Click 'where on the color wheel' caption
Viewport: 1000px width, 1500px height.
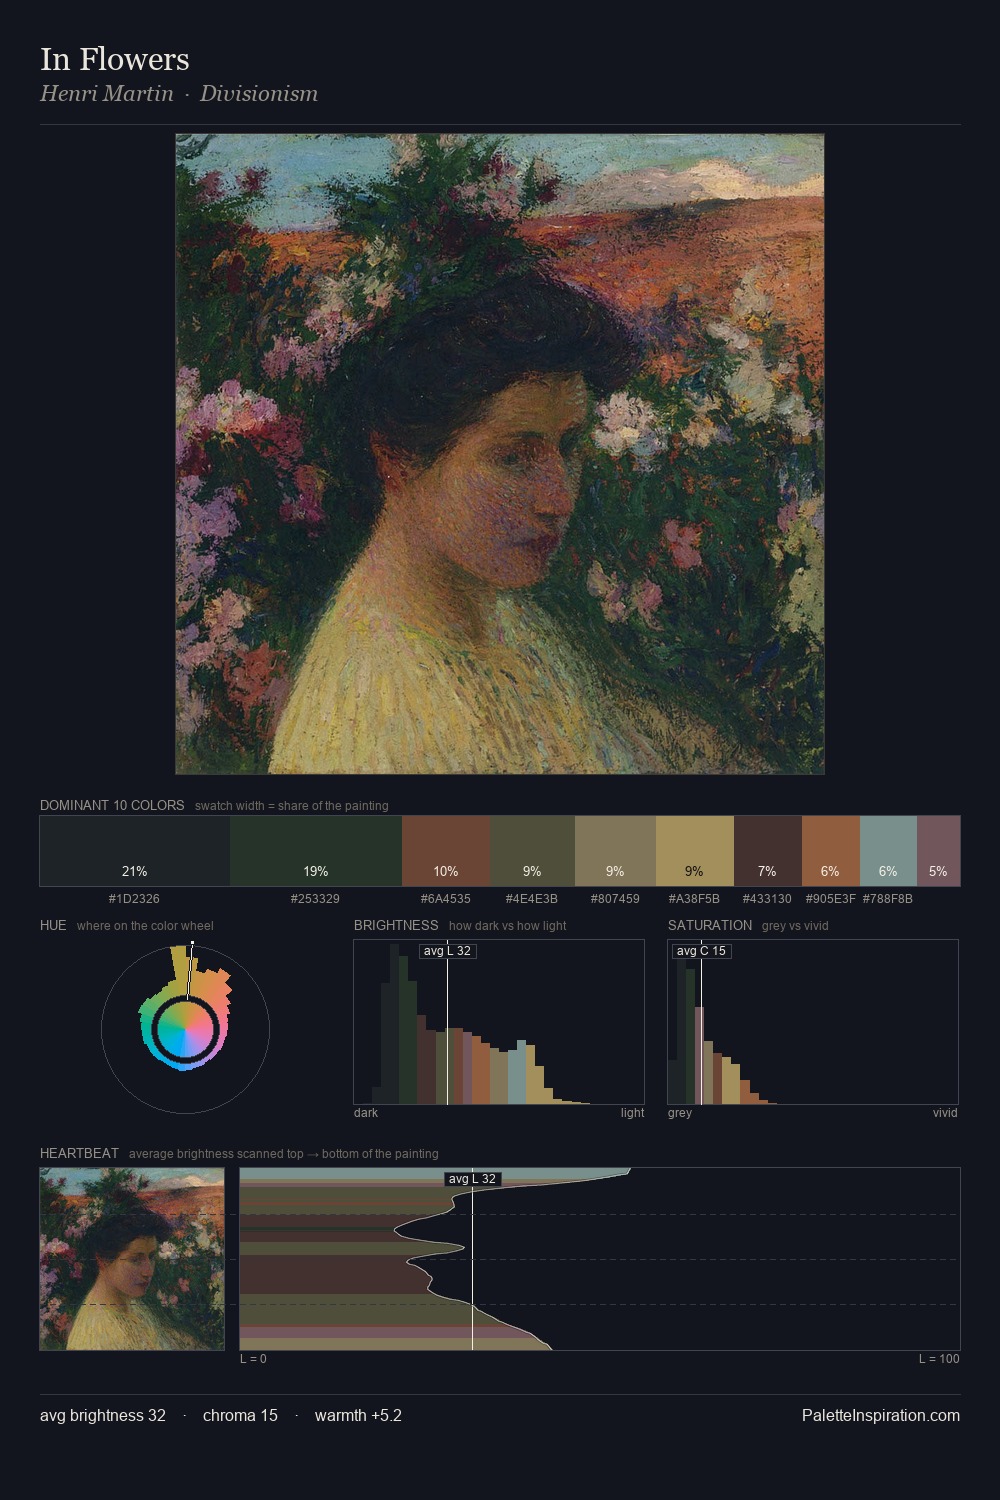(x=145, y=926)
